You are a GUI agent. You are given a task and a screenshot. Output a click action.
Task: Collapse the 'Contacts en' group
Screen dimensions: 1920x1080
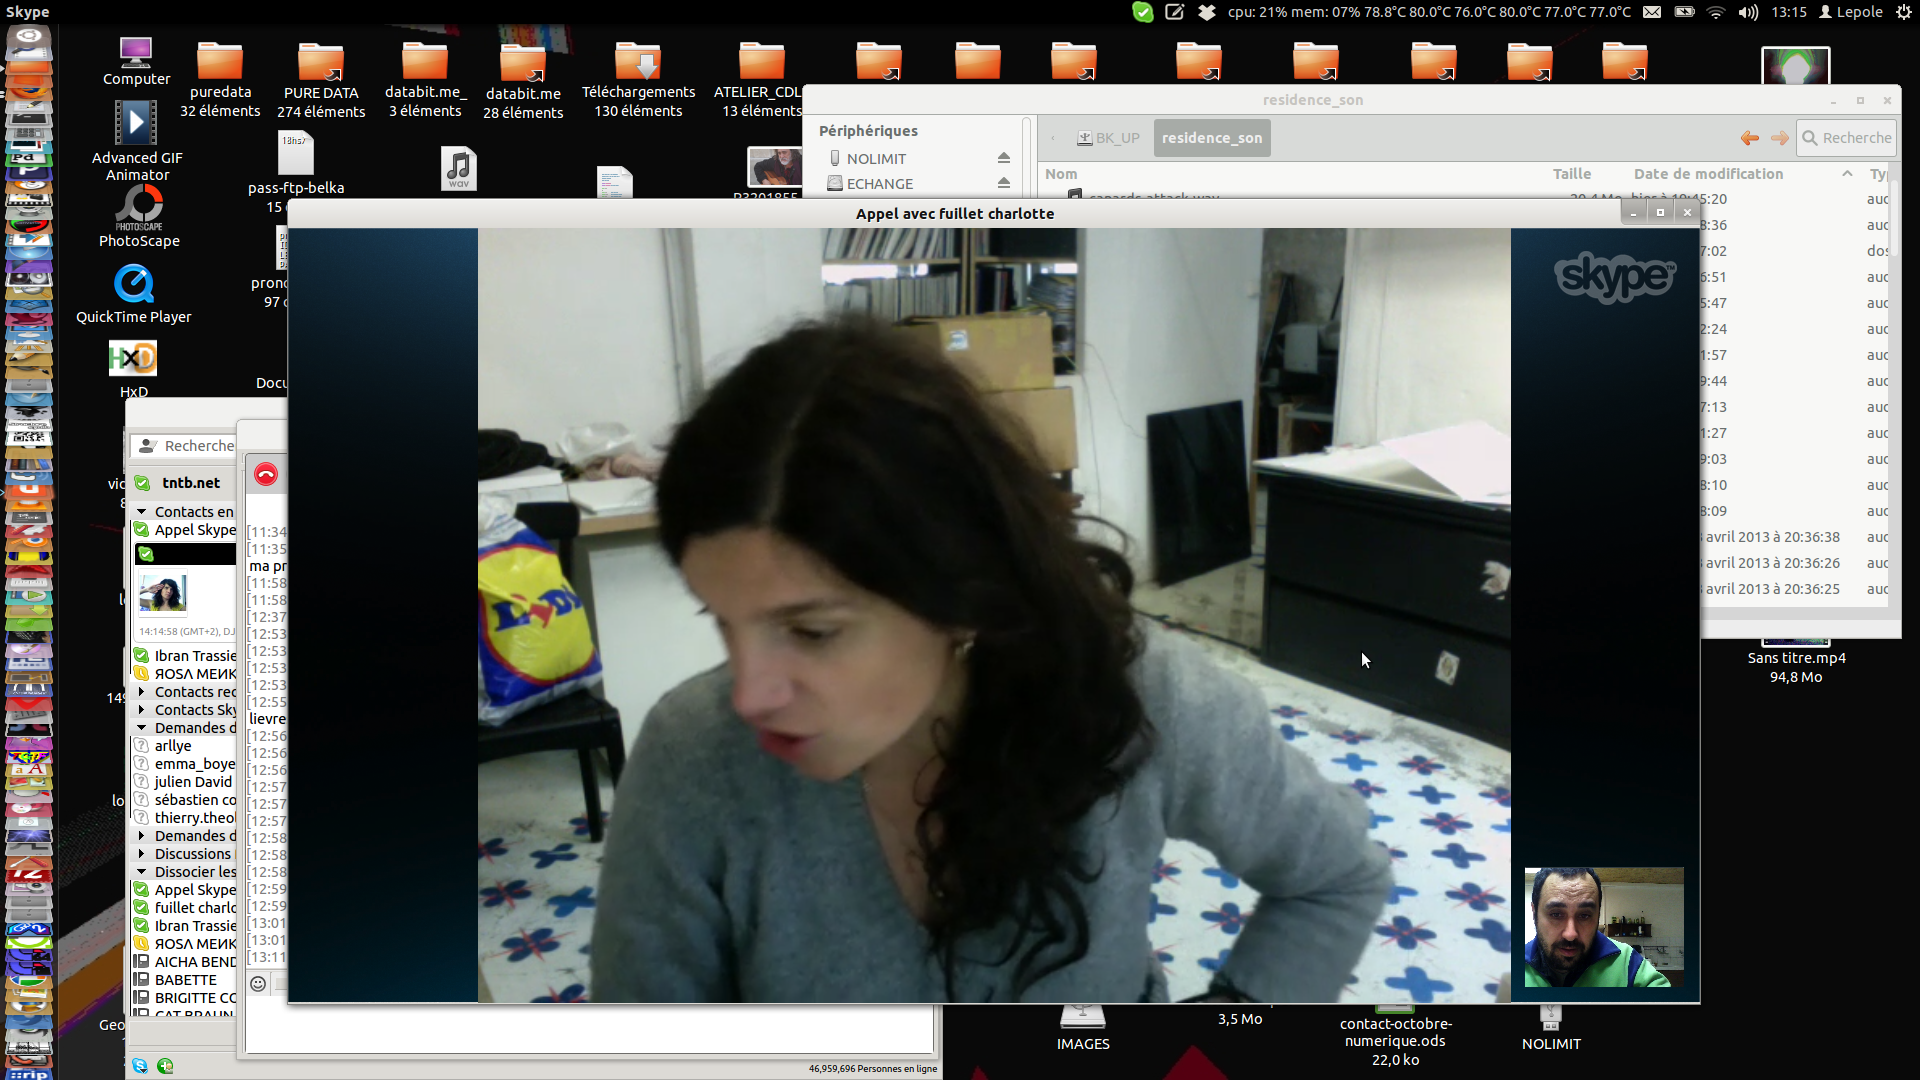tap(142, 512)
